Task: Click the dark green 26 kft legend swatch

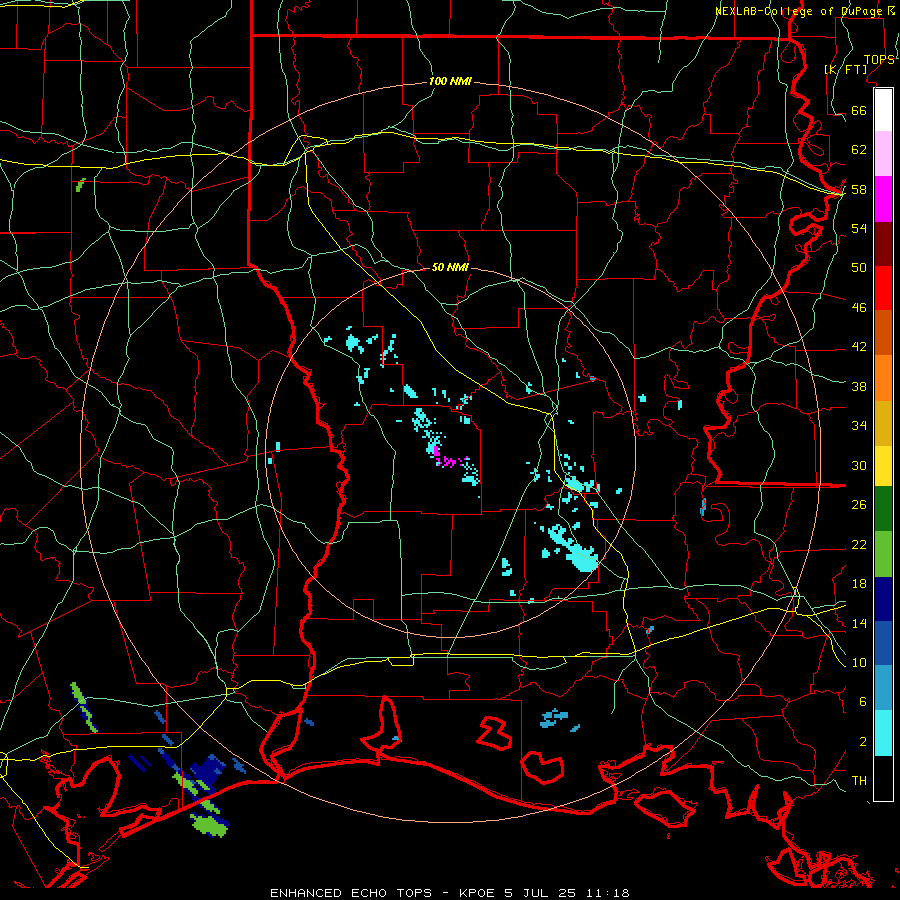Action: pos(883,509)
